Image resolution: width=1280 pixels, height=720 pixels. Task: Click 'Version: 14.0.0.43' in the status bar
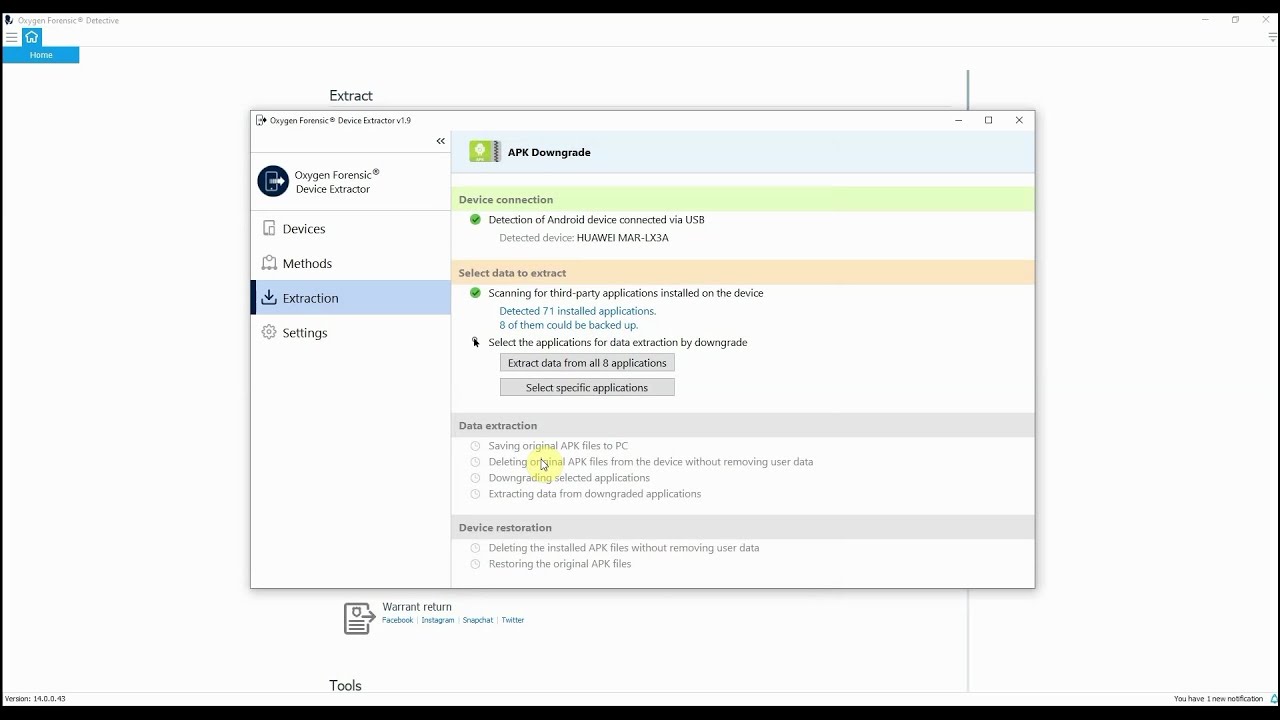click(x=35, y=699)
